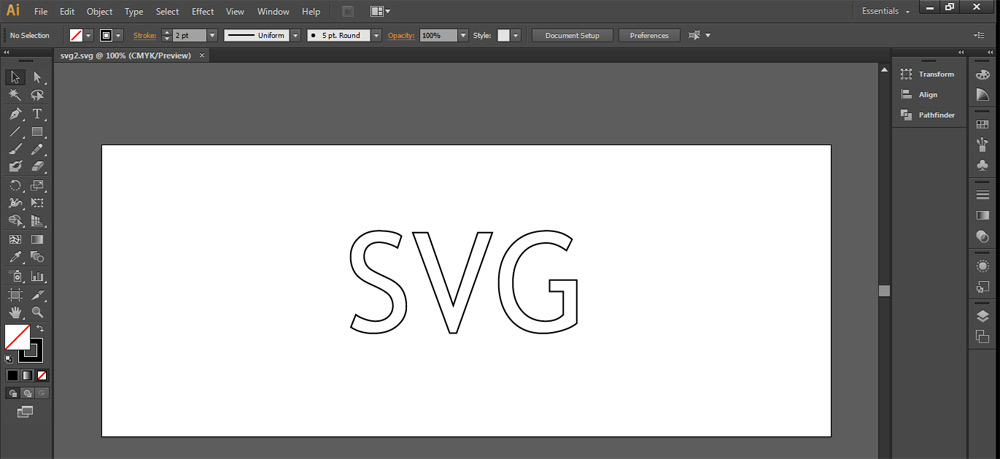Select the Scale tool
This screenshot has width=1000, height=459.
pos(37,186)
